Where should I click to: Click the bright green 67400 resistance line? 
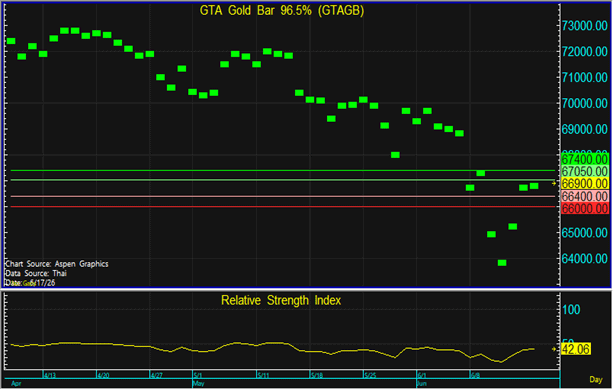point(283,170)
